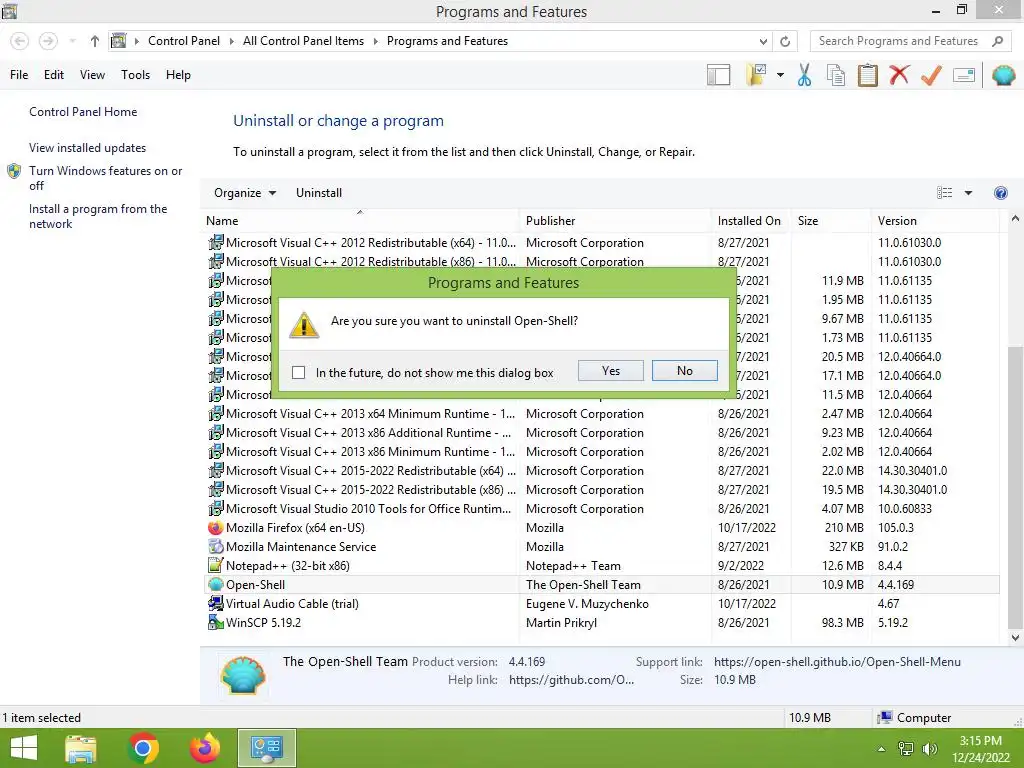Click the program list vertical scrollbar thumb

[x=1015, y=487]
